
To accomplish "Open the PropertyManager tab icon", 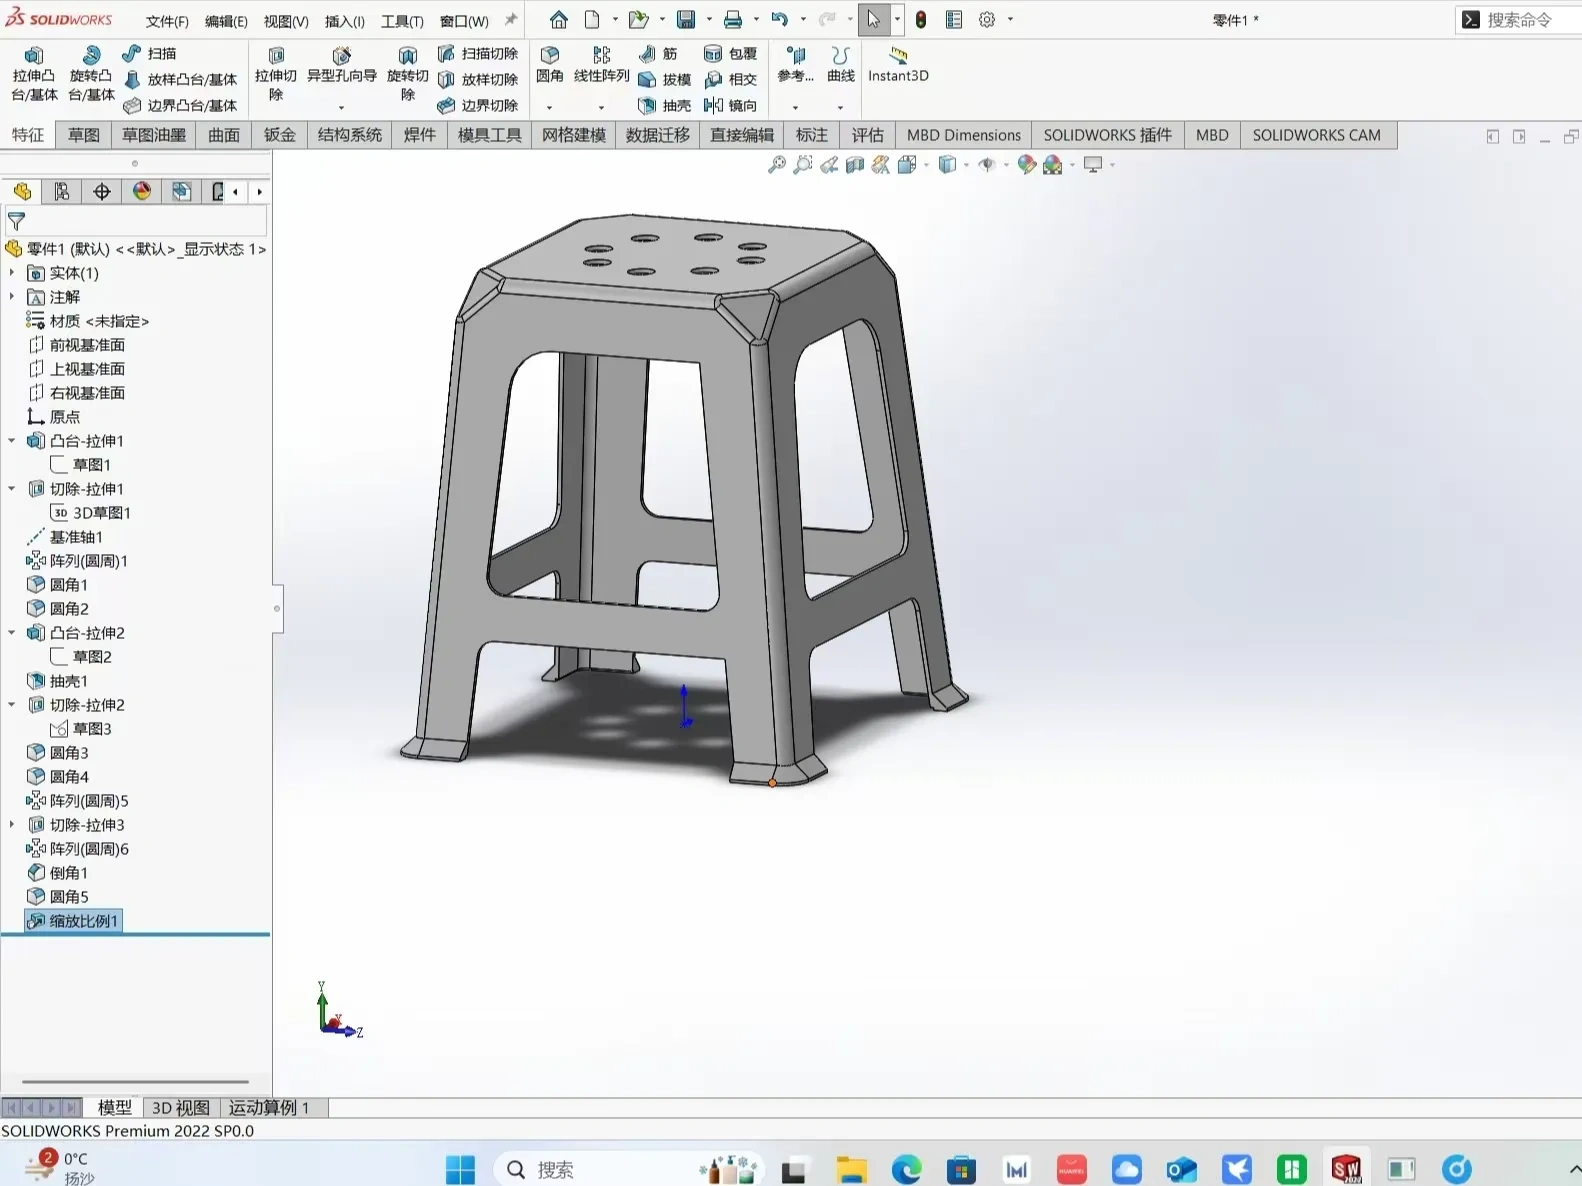I will [62, 191].
